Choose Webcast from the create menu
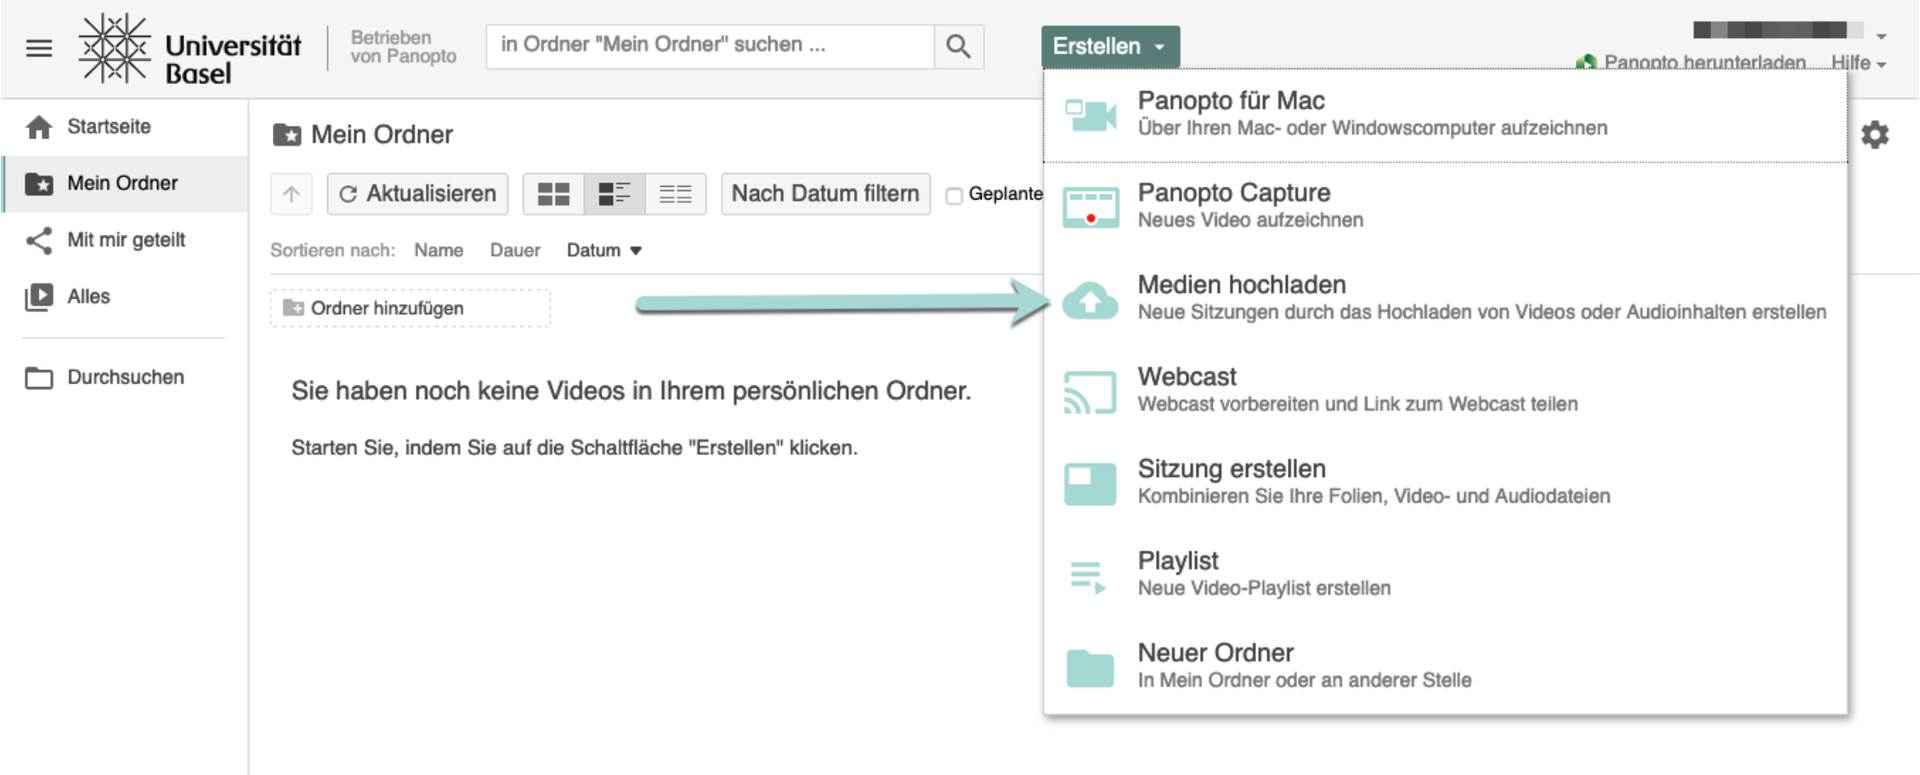 click(1187, 377)
